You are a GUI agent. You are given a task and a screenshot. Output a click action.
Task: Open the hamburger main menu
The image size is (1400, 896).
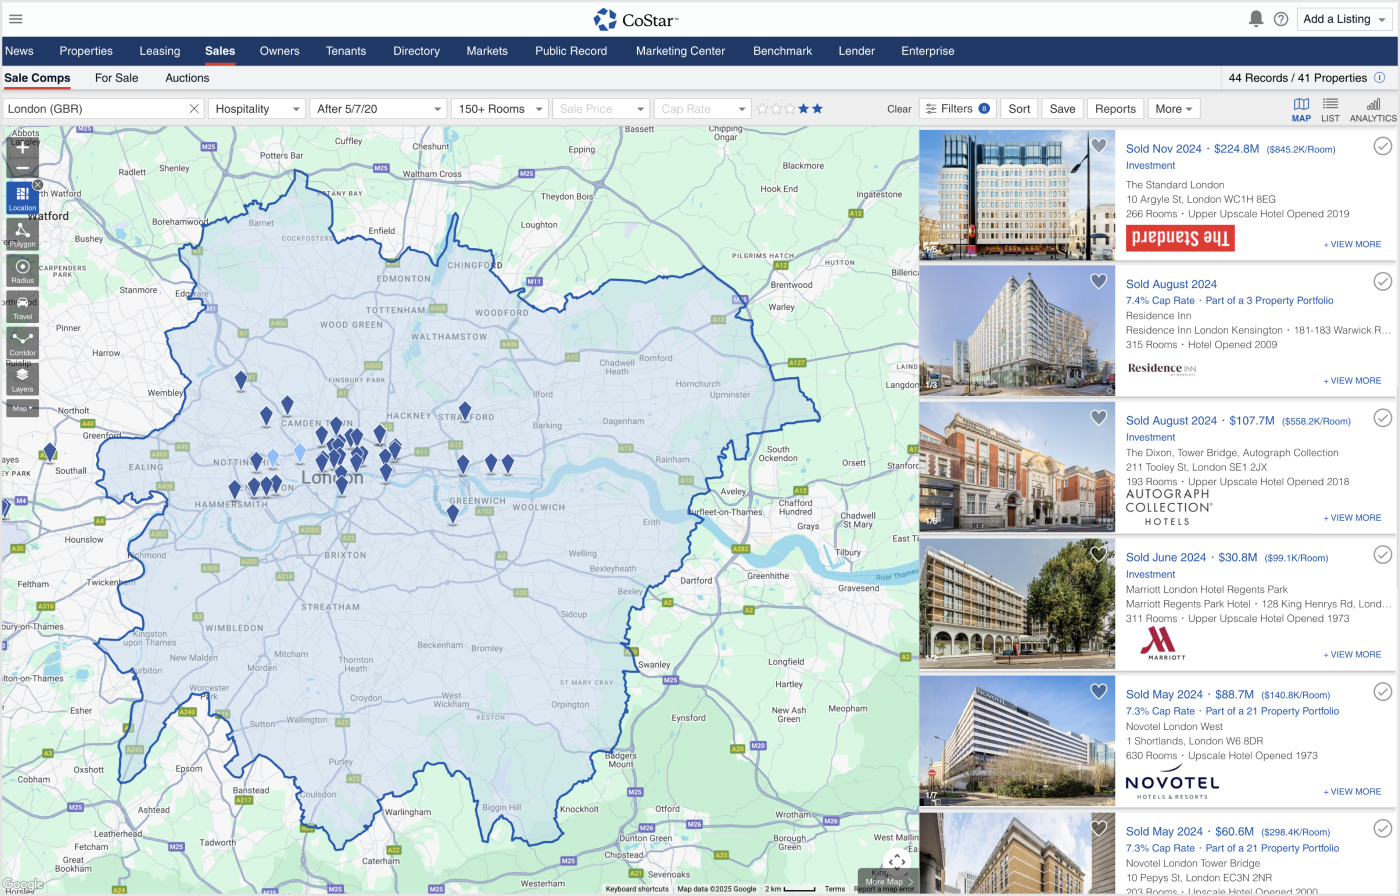[16, 19]
